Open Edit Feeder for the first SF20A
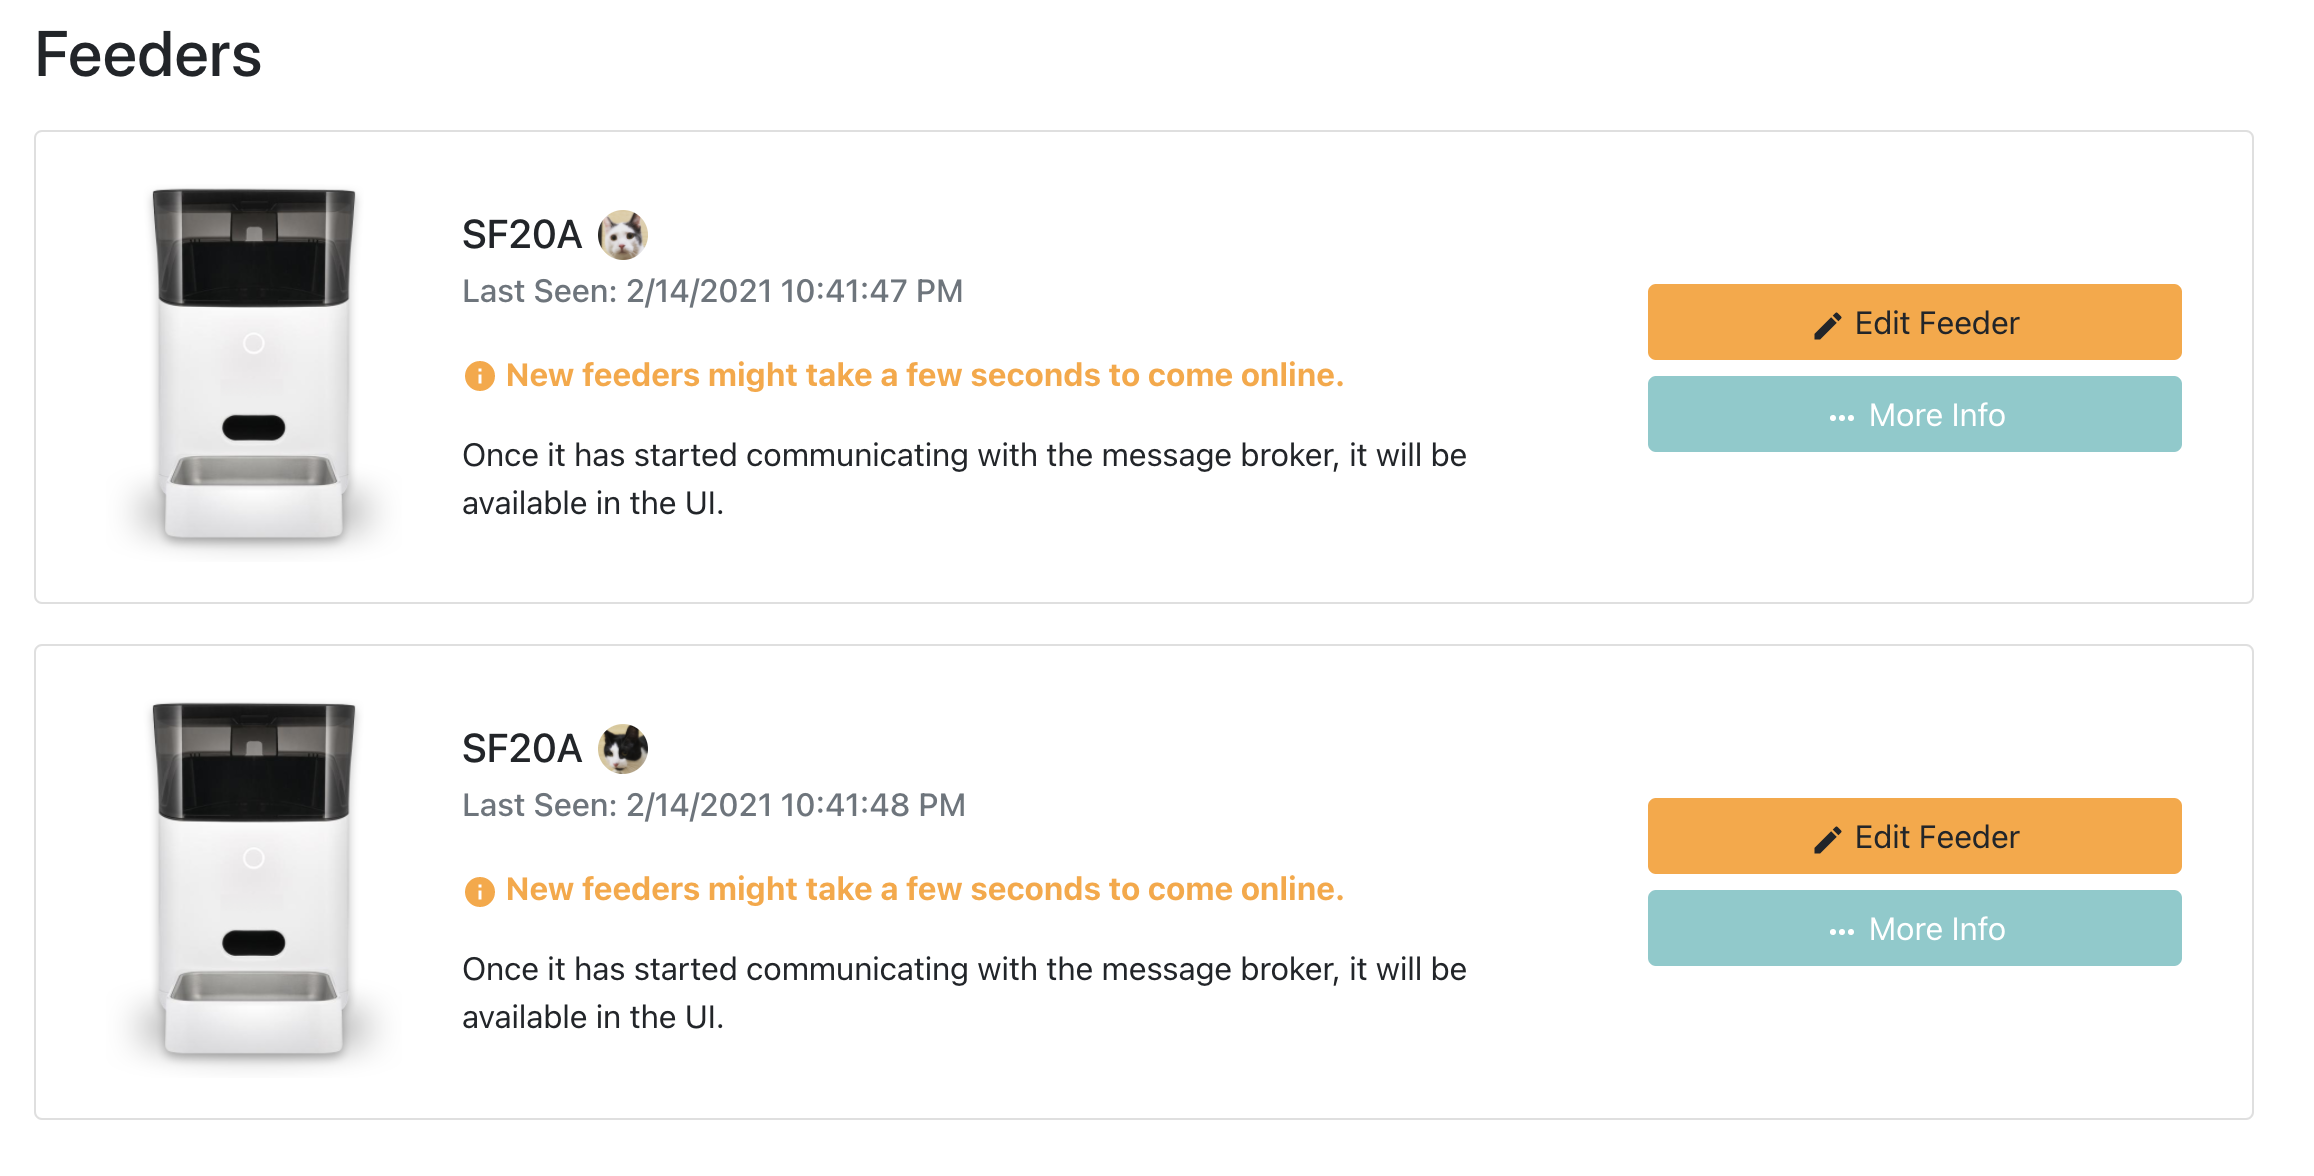The height and width of the screenshot is (1176, 2314). click(x=1913, y=322)
